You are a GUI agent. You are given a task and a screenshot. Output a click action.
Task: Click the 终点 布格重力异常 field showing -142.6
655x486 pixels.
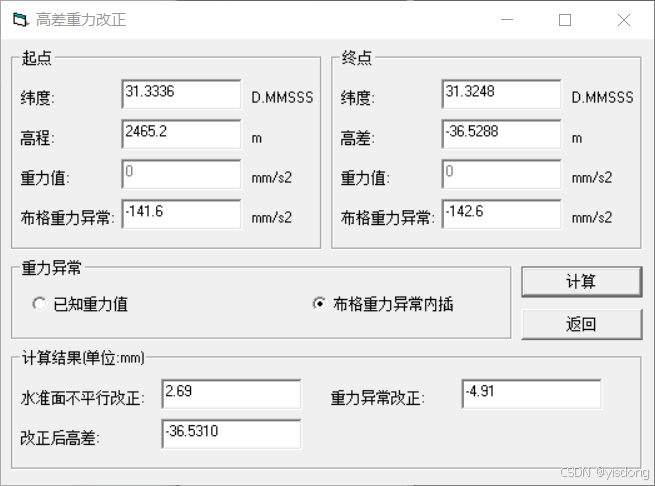click(x=501, y=214)
